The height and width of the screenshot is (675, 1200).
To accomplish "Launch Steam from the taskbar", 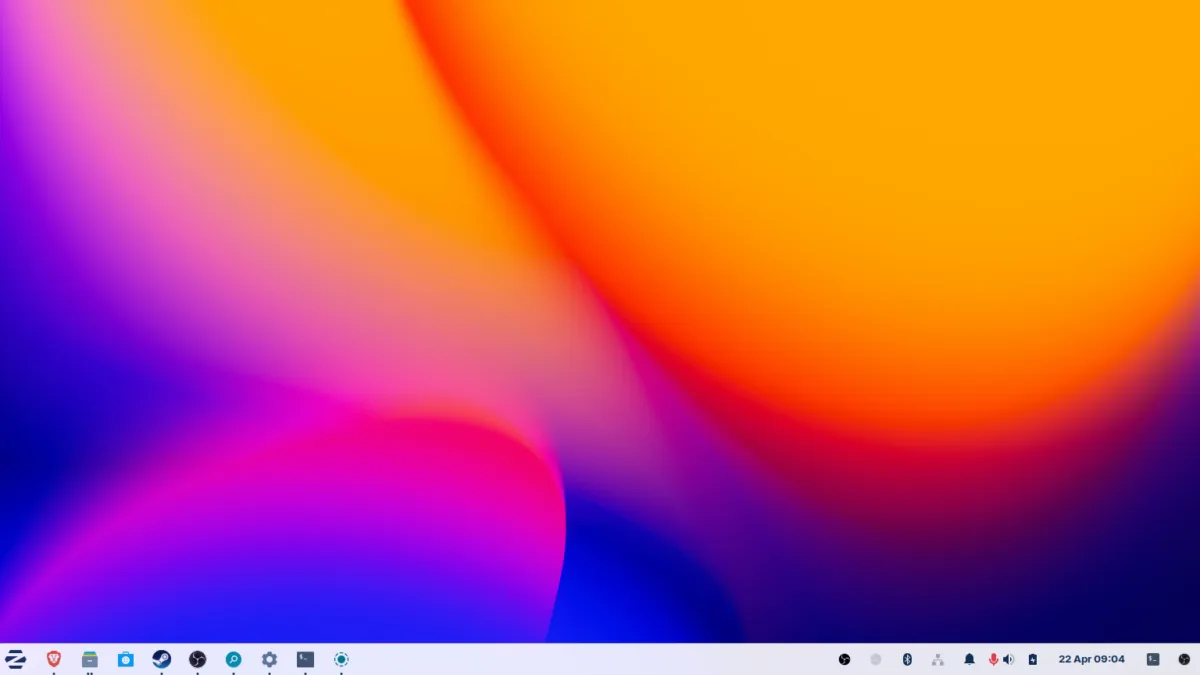I will [161, 659].
